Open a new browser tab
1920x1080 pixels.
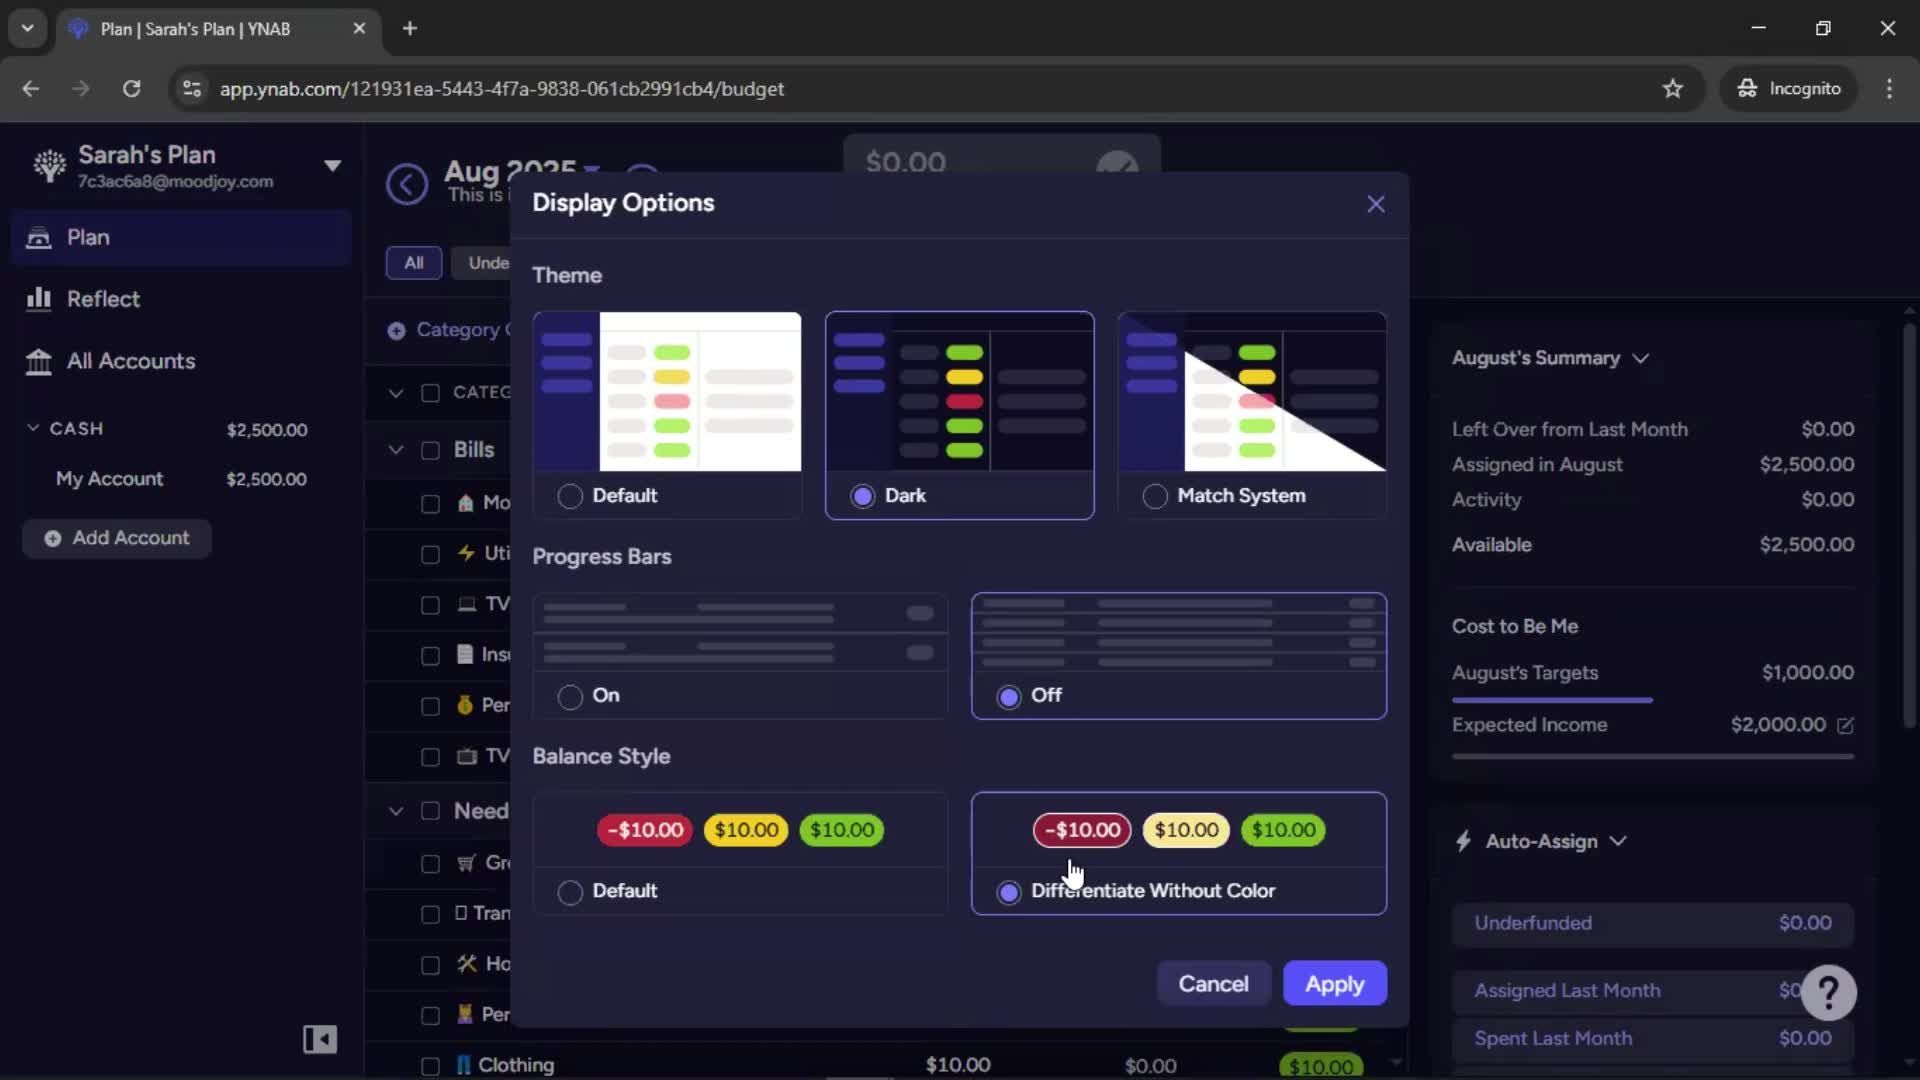coord(410,29)
